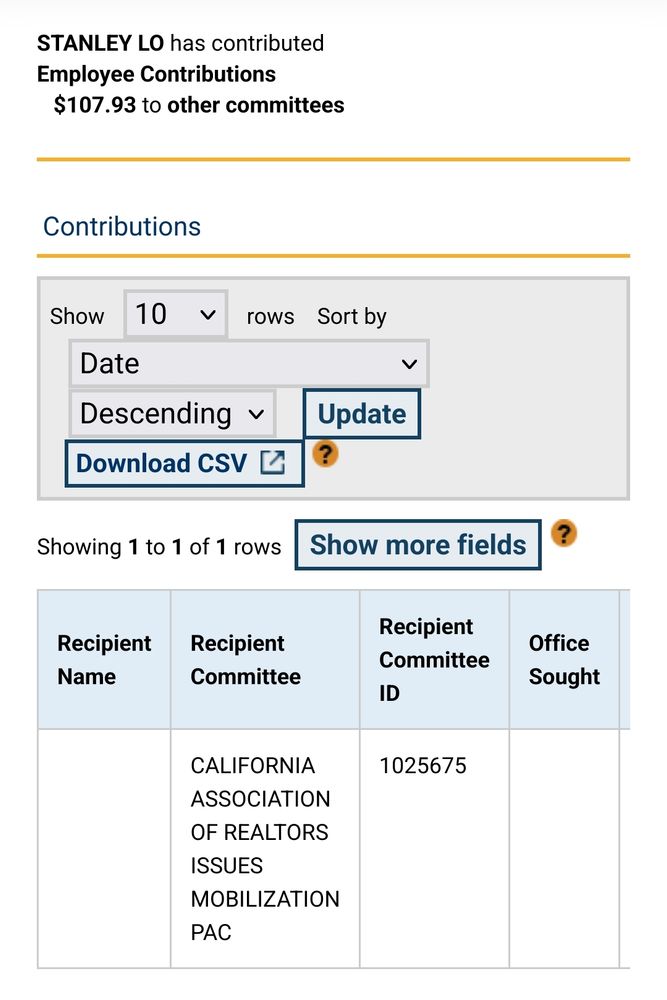Click the help icon beside Download CSV
Image resolution: width=667 pixels, height=1000 pixels.
pyautogui.click(x=325, y=453)
